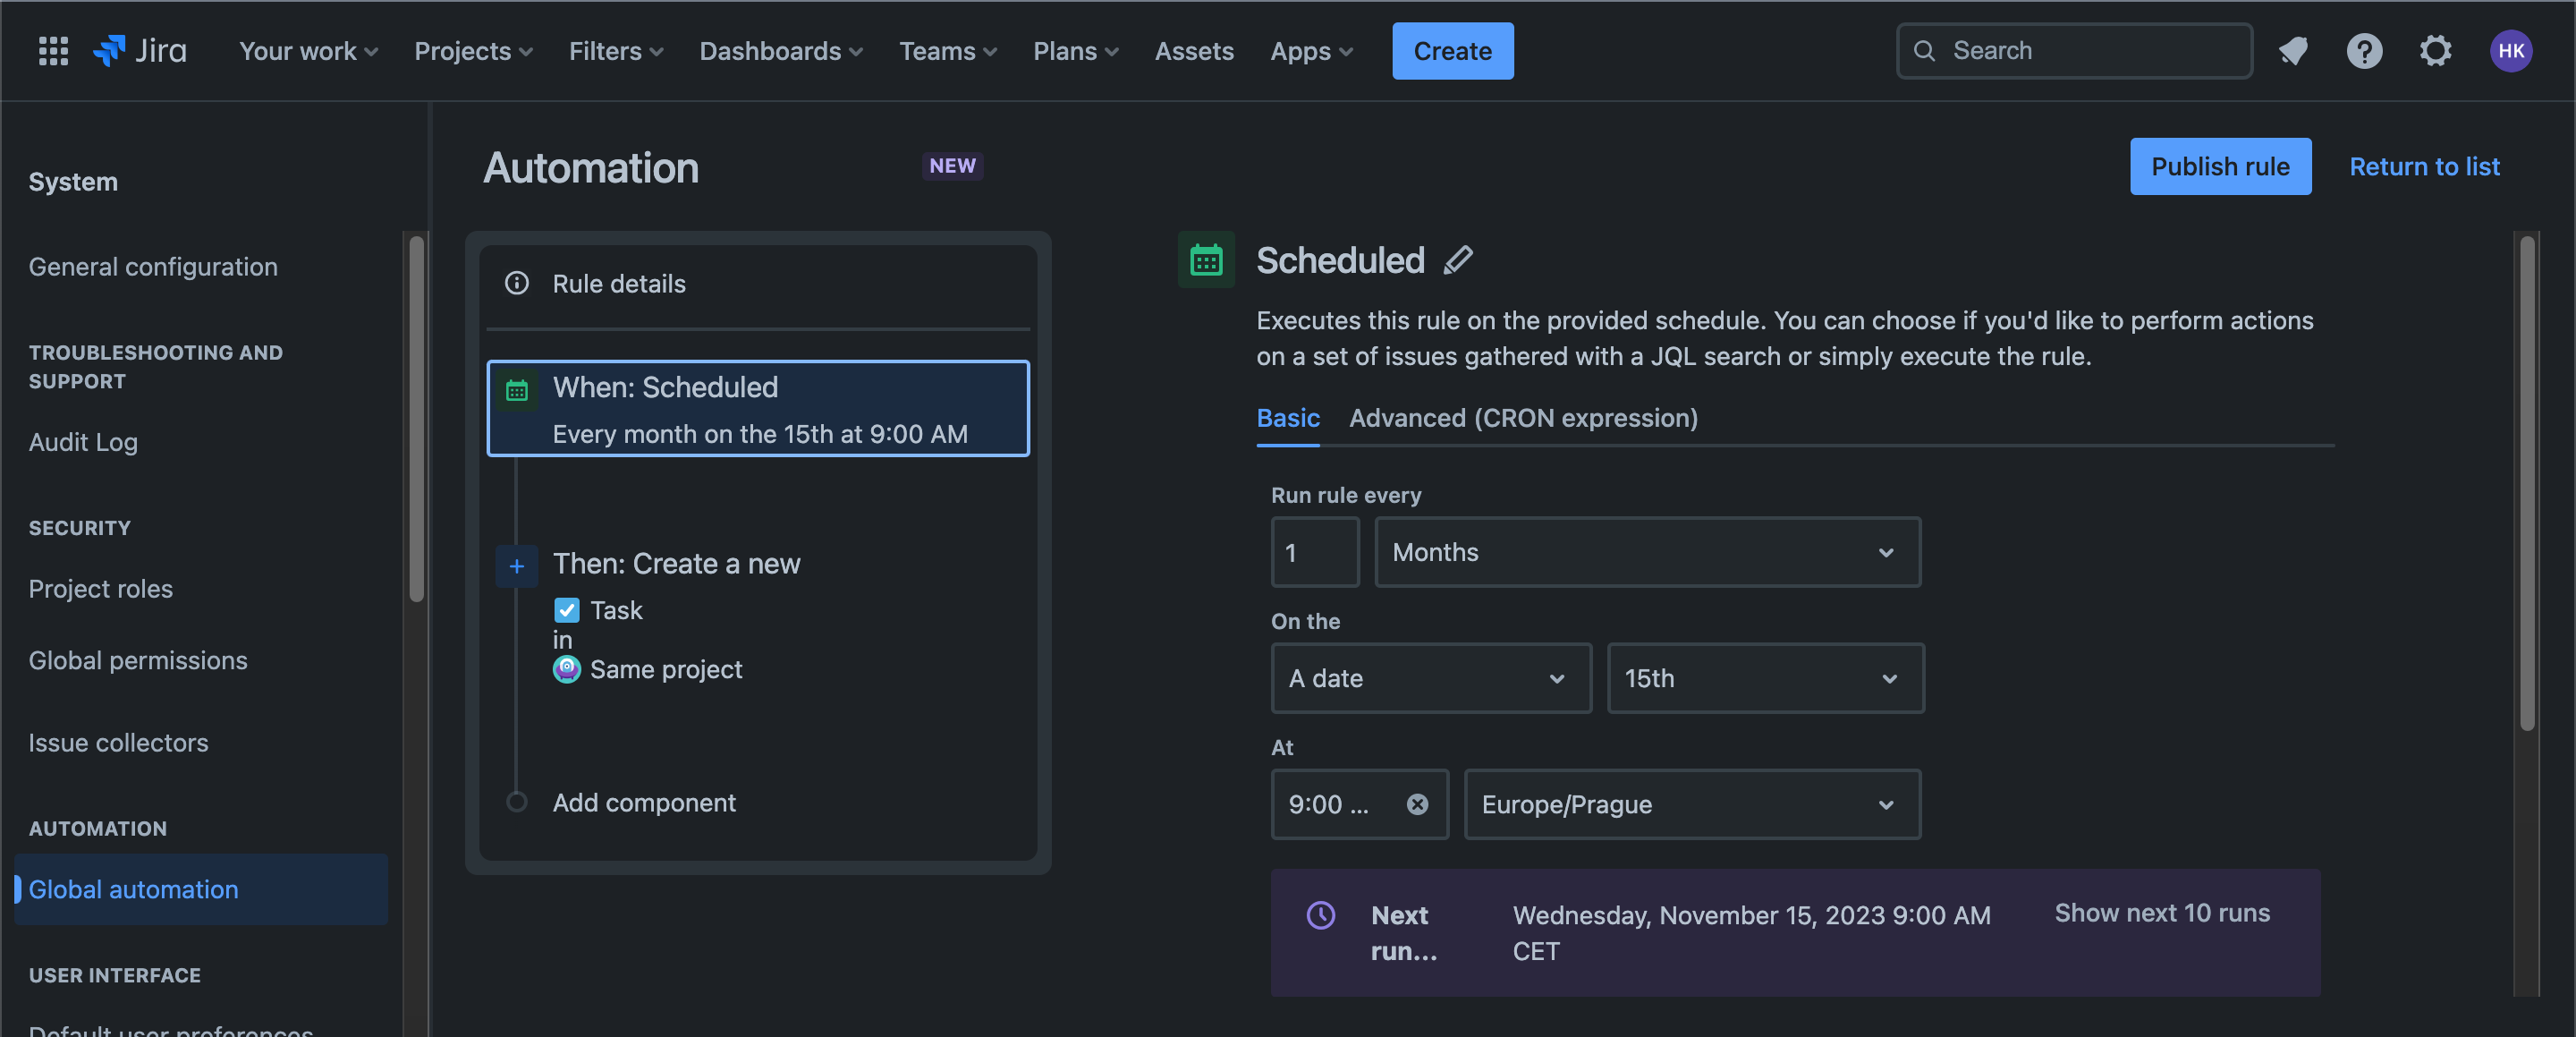Open Issue collectors in the sidebar
The height and width of the screenshot is (1037, 2576).
(118, 743)
